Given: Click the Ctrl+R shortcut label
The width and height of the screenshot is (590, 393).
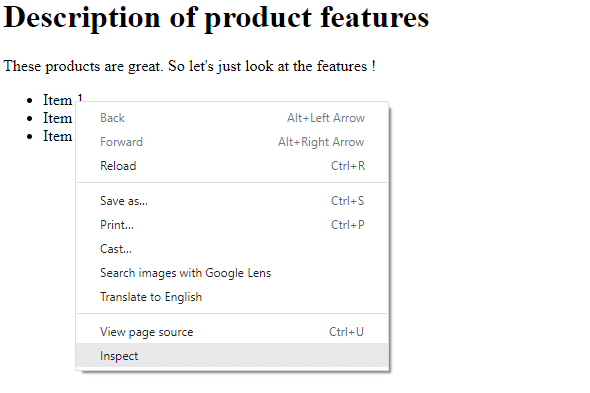Looking at the screenshot, I should (348, 166).
